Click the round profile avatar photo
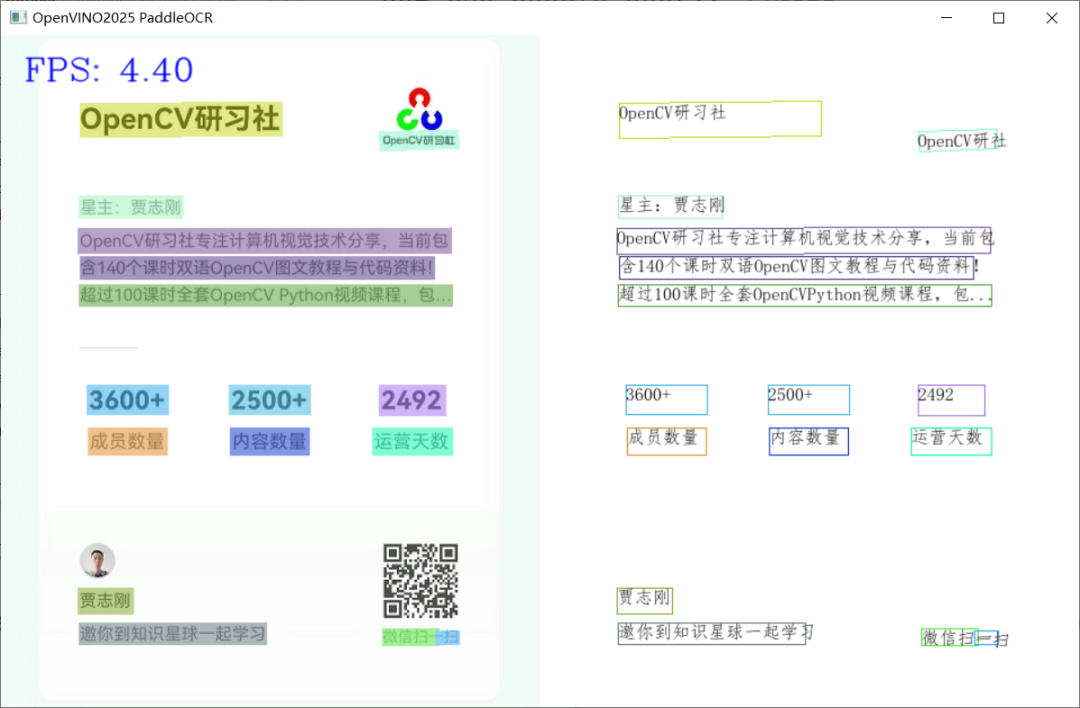 [x=97, y=560]
